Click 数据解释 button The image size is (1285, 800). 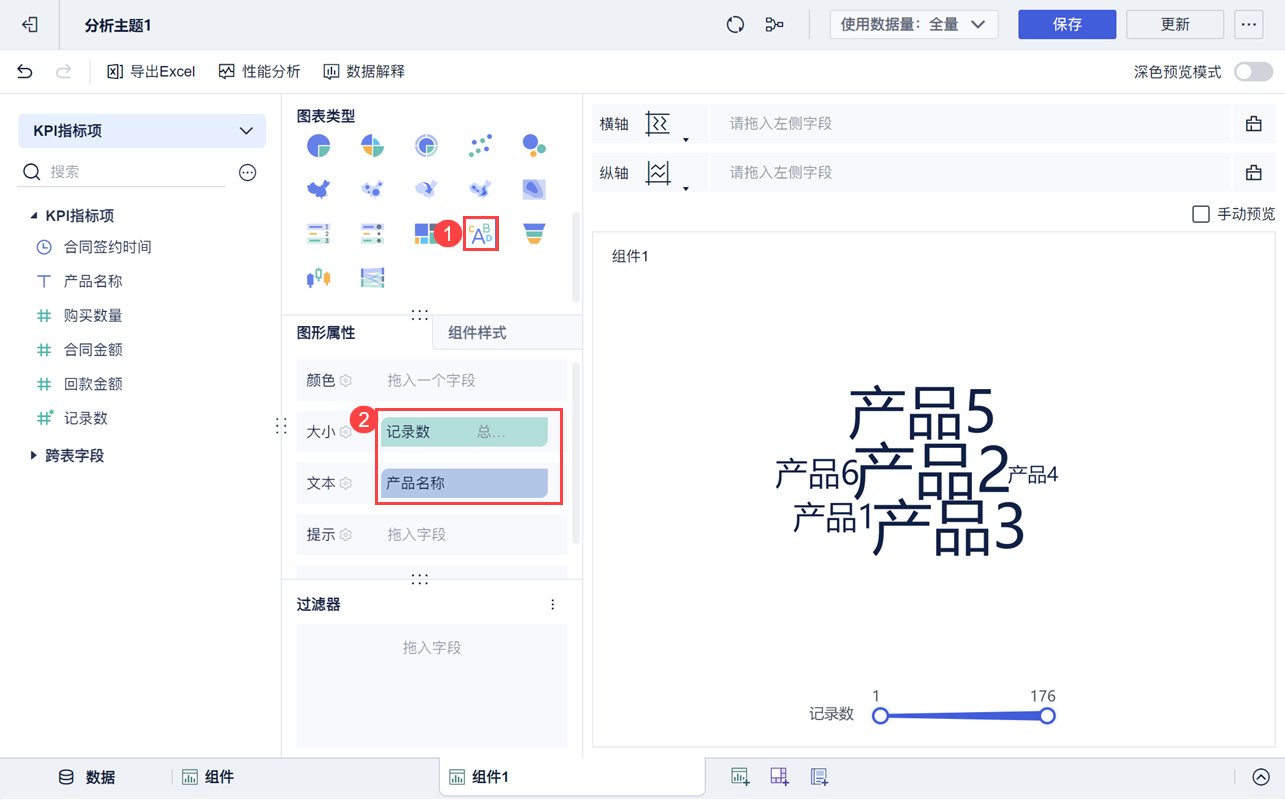pyautogui.click(x=364, y=72)
